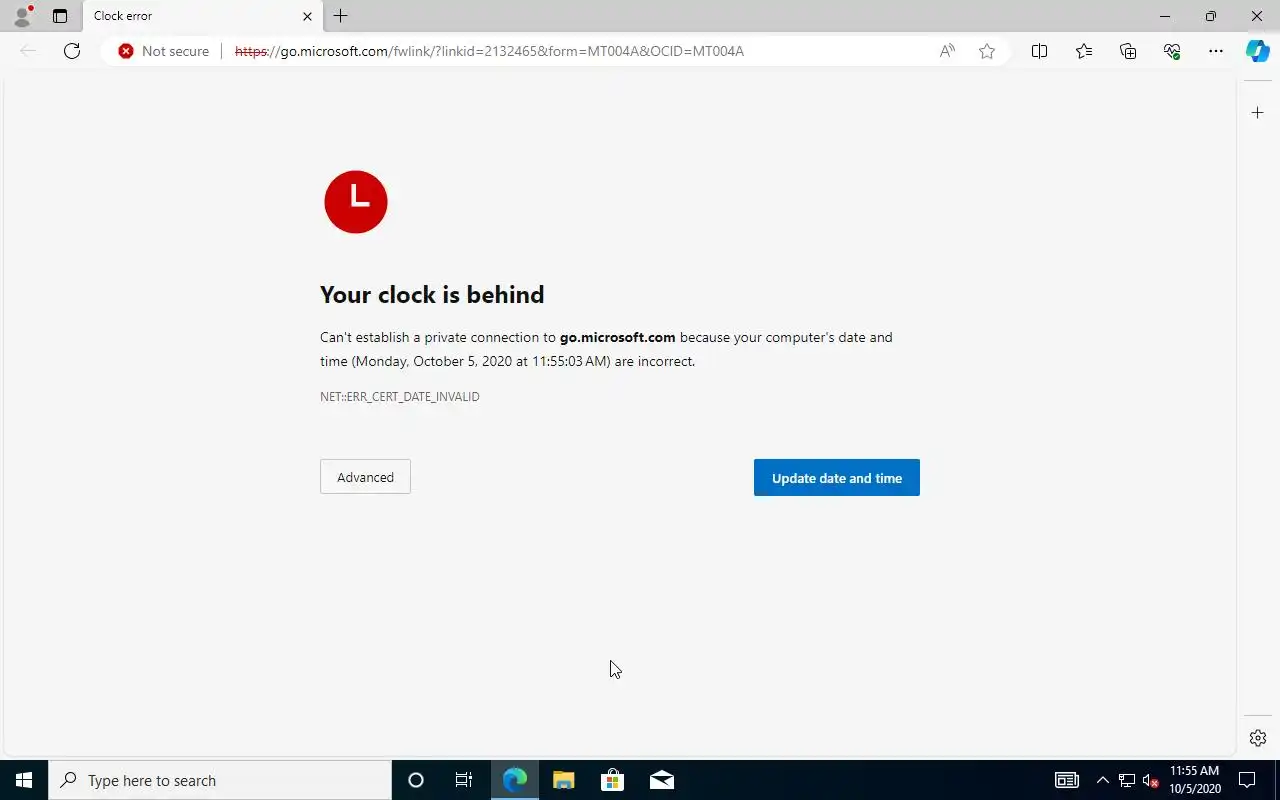This screenshot has height=800, width=1280.
Task: Close the Clock error tab
Action: [x=307, y=16]
